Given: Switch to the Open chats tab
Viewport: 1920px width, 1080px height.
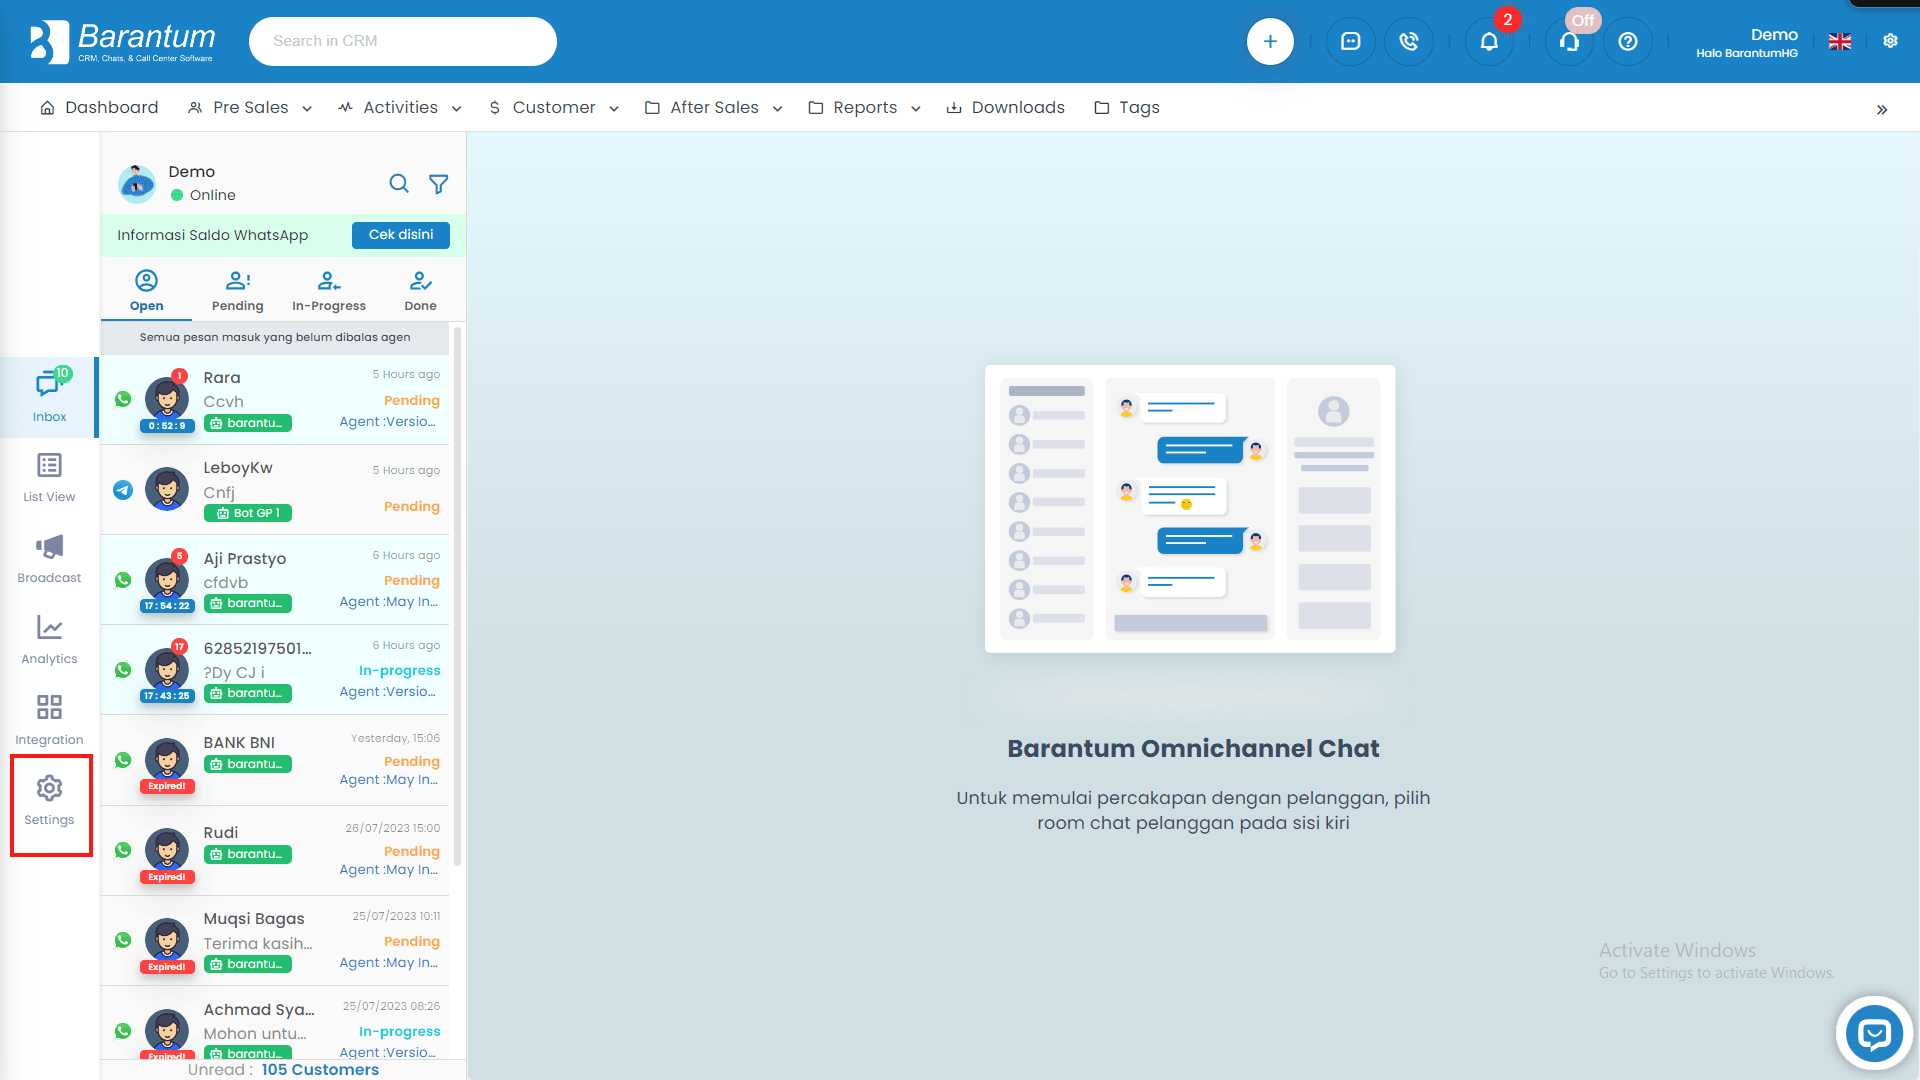Looking at the screenshot, I should (x=146, y=291).
